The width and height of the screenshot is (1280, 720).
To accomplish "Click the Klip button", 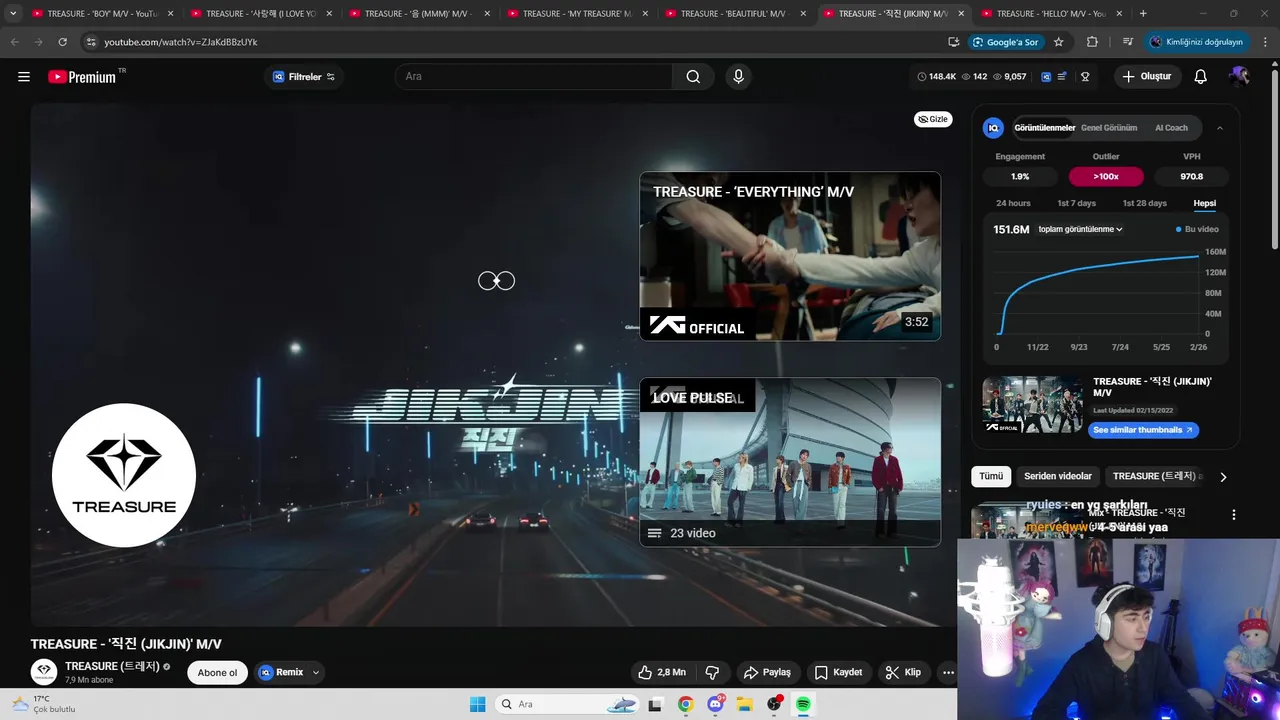I will pos(903,672).
